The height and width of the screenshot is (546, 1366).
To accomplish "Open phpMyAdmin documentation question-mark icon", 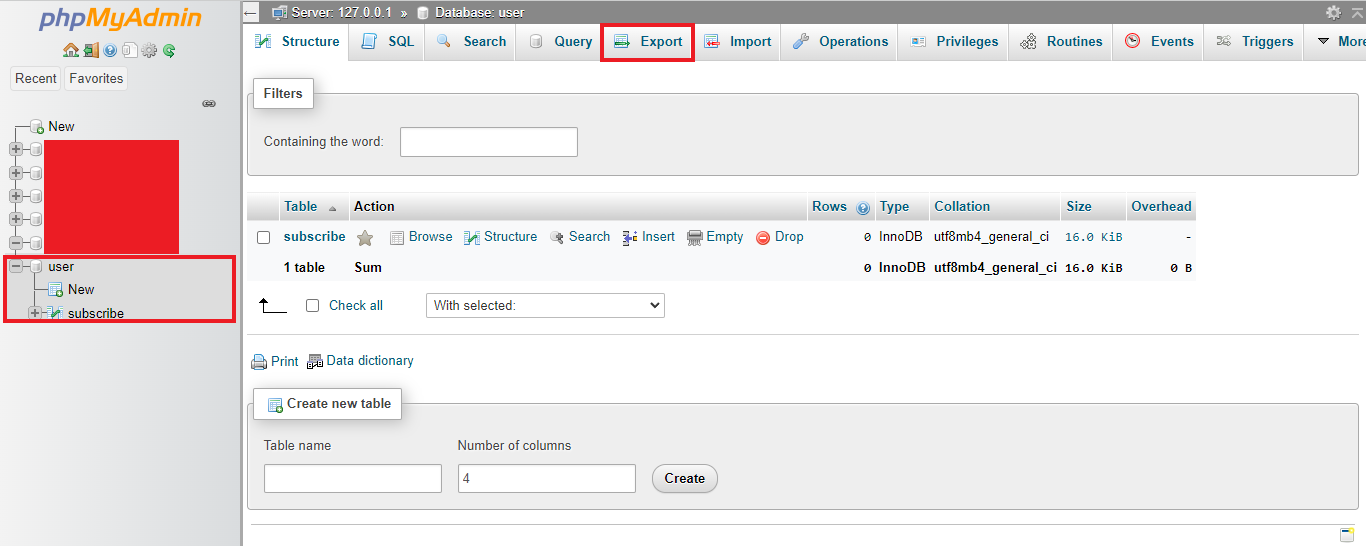I will click(x=110, y=50).
